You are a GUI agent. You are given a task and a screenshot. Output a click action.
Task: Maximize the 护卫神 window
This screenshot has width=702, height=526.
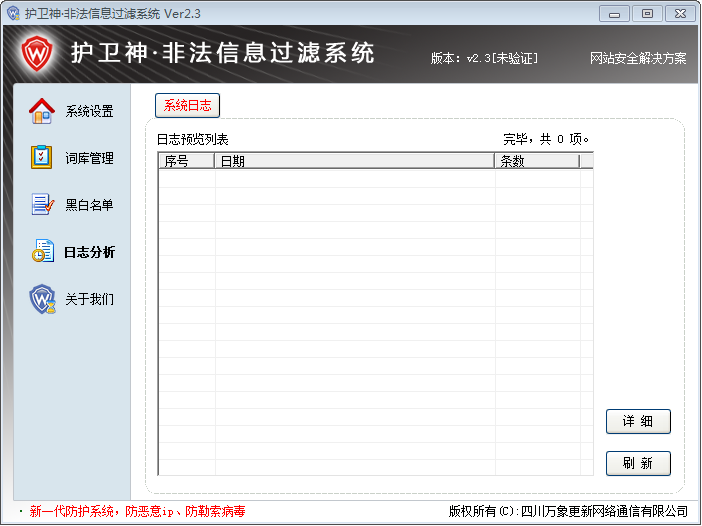647,14
